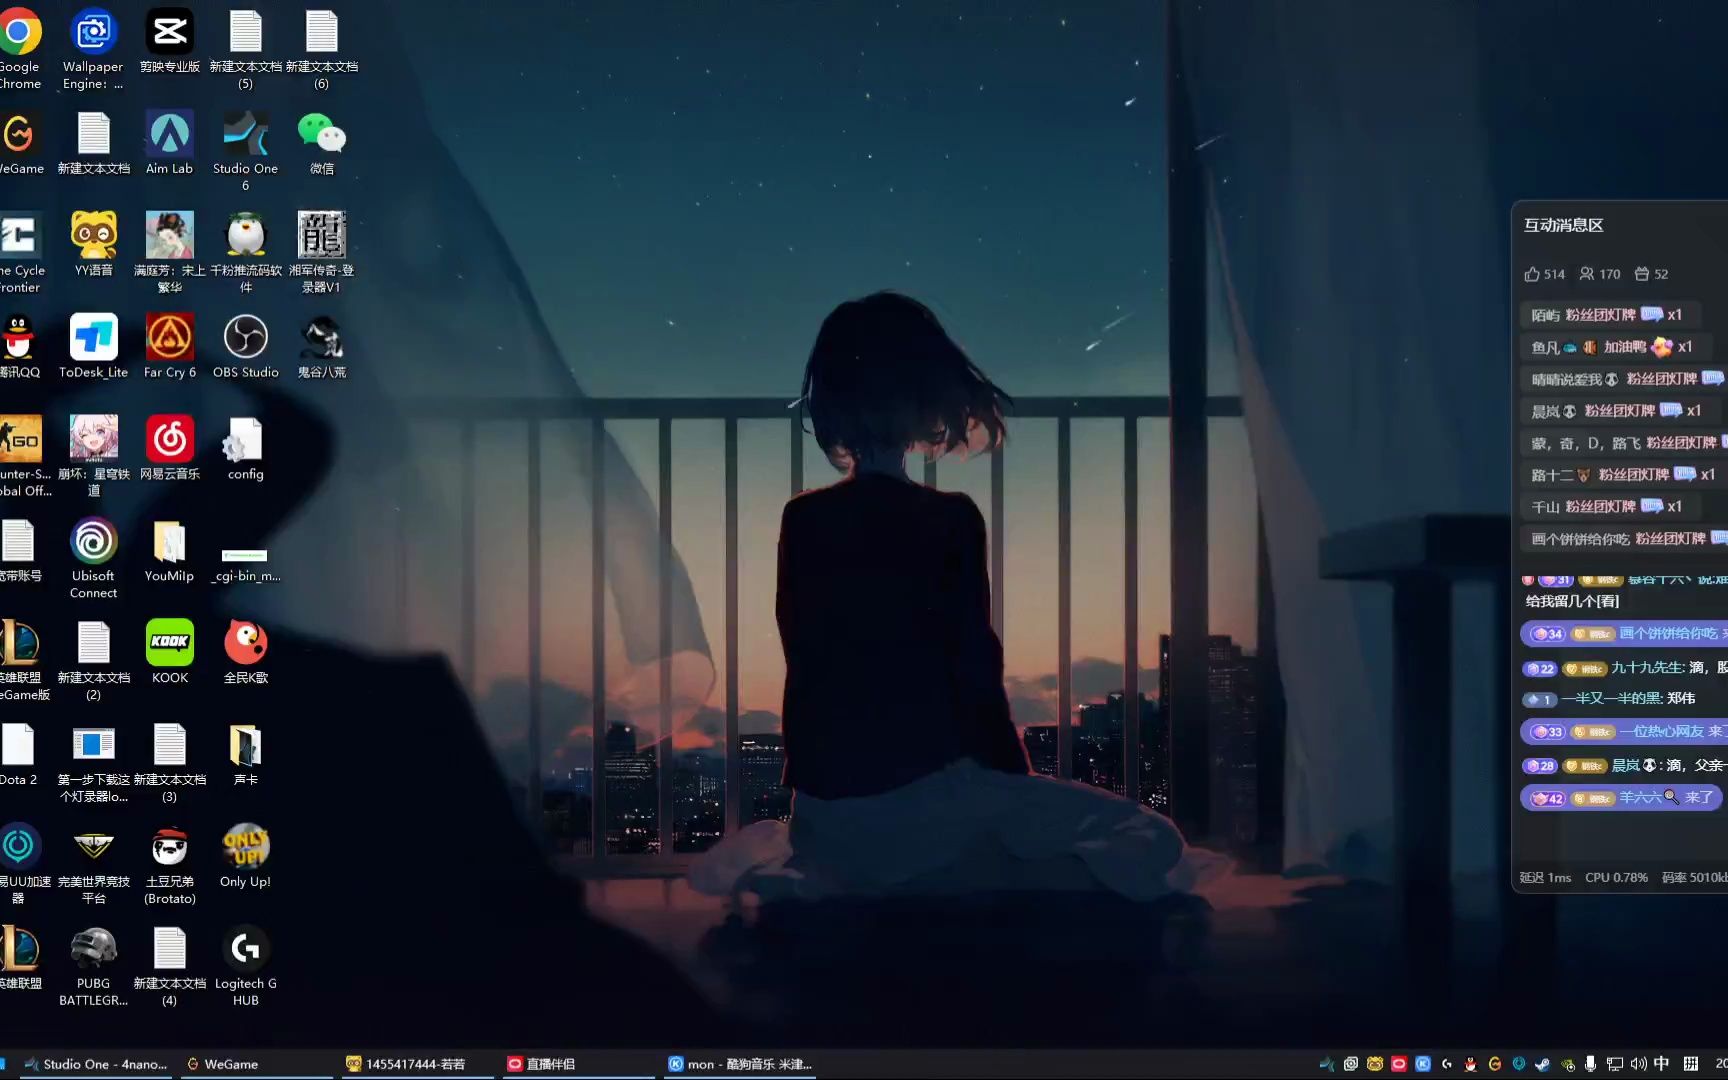The width and height of the screenshot is (1728, 1080).
Task: Launch the KOOK voice chat shortcut
Action: [x=170, y=653]
